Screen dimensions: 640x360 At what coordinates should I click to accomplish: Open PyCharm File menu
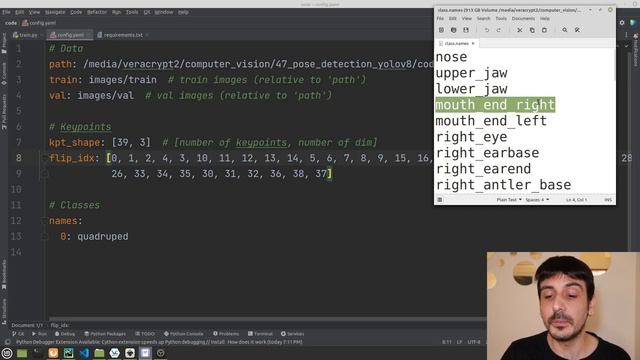click(6, 12)
